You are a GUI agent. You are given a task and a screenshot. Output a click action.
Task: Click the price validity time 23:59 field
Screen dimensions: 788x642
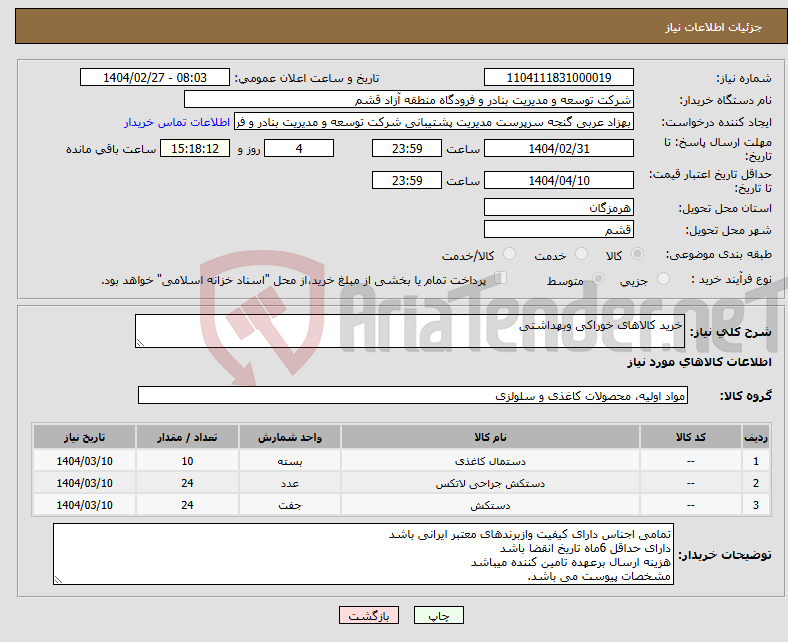(407, 180)
